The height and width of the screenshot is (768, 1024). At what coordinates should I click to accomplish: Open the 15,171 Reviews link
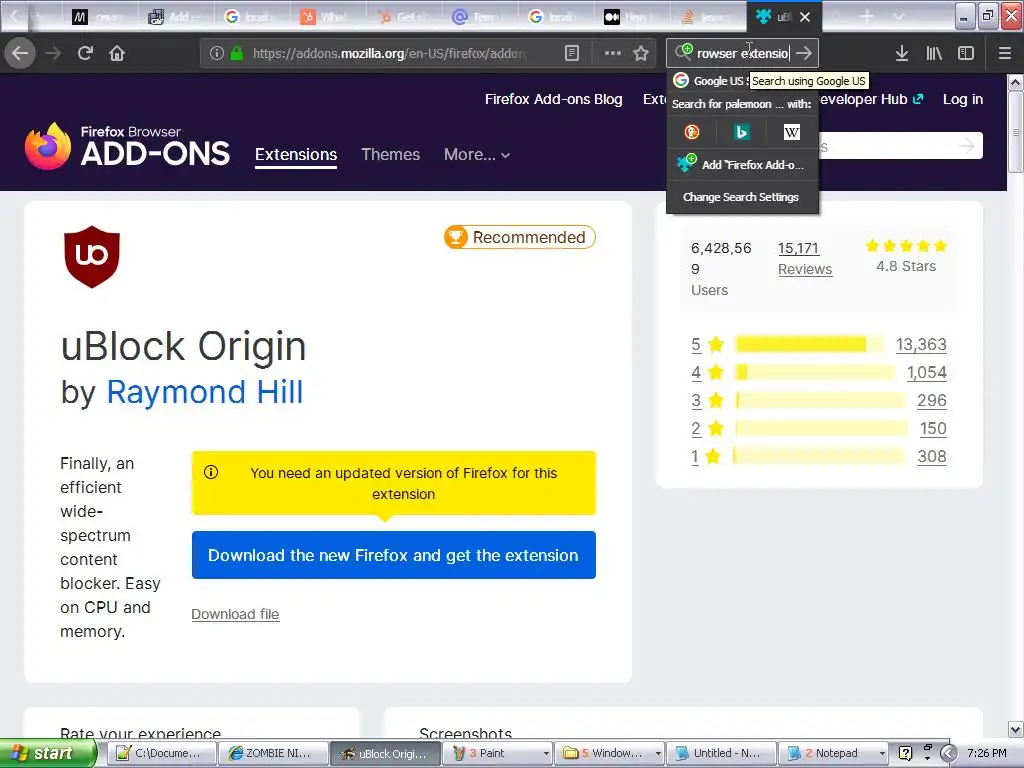coord(805,259)
